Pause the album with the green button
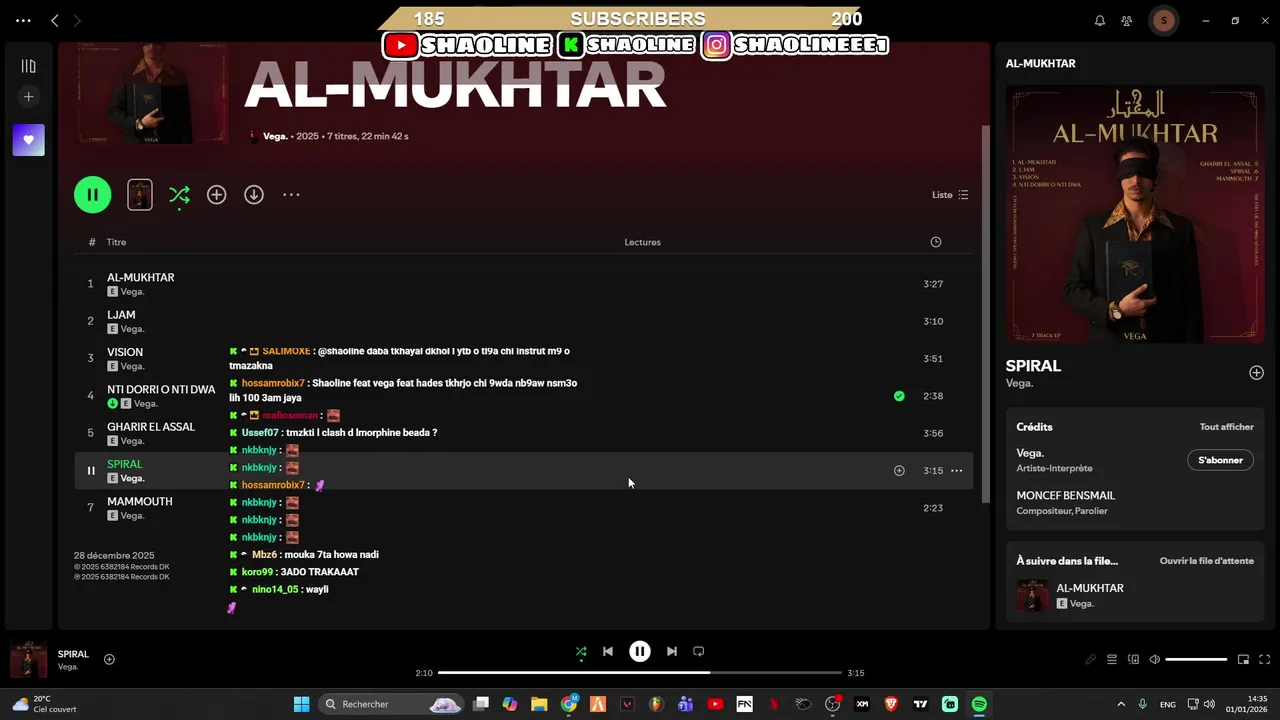The width and height of the screenshot is (1280, 720). pos(92,195)
